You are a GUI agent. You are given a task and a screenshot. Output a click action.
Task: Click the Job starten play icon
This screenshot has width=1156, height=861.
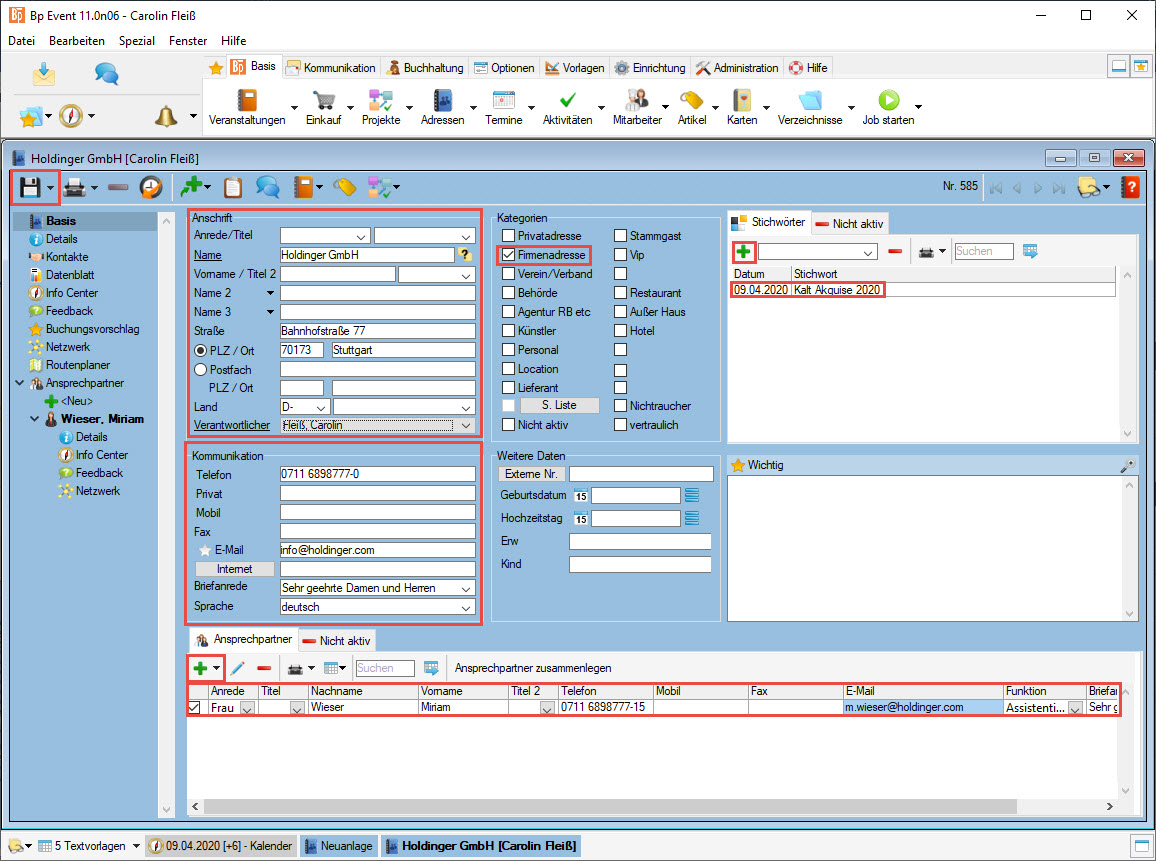coord(888,101)
